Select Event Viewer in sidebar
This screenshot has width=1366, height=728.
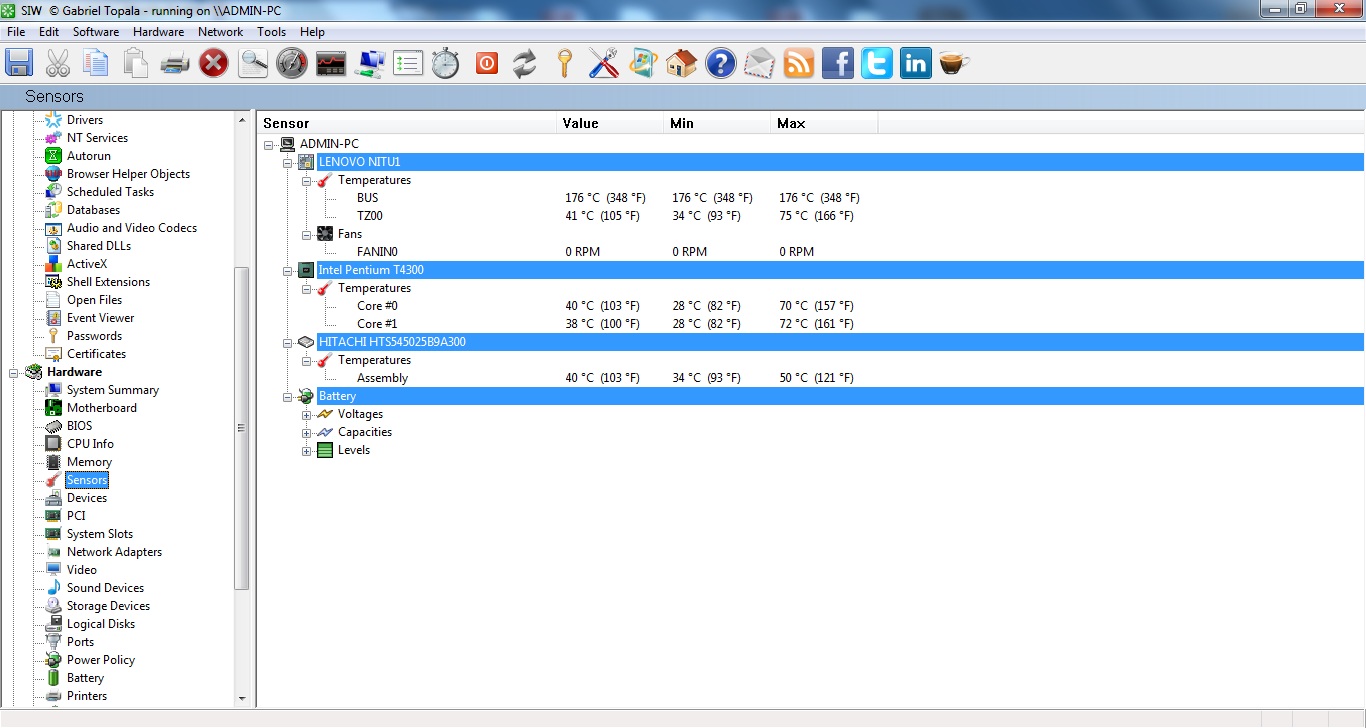(100, 318)
